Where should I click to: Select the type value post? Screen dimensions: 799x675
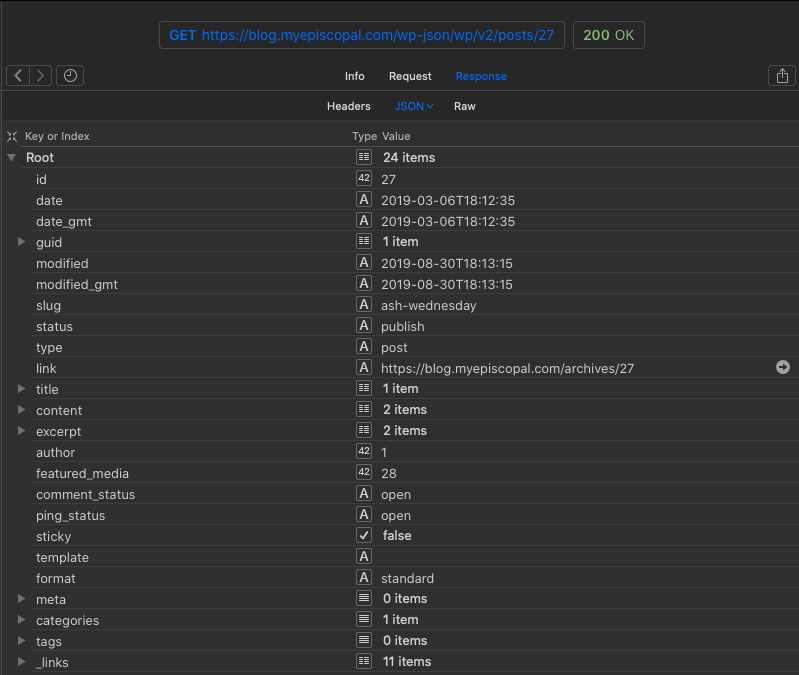click(394, 348)
